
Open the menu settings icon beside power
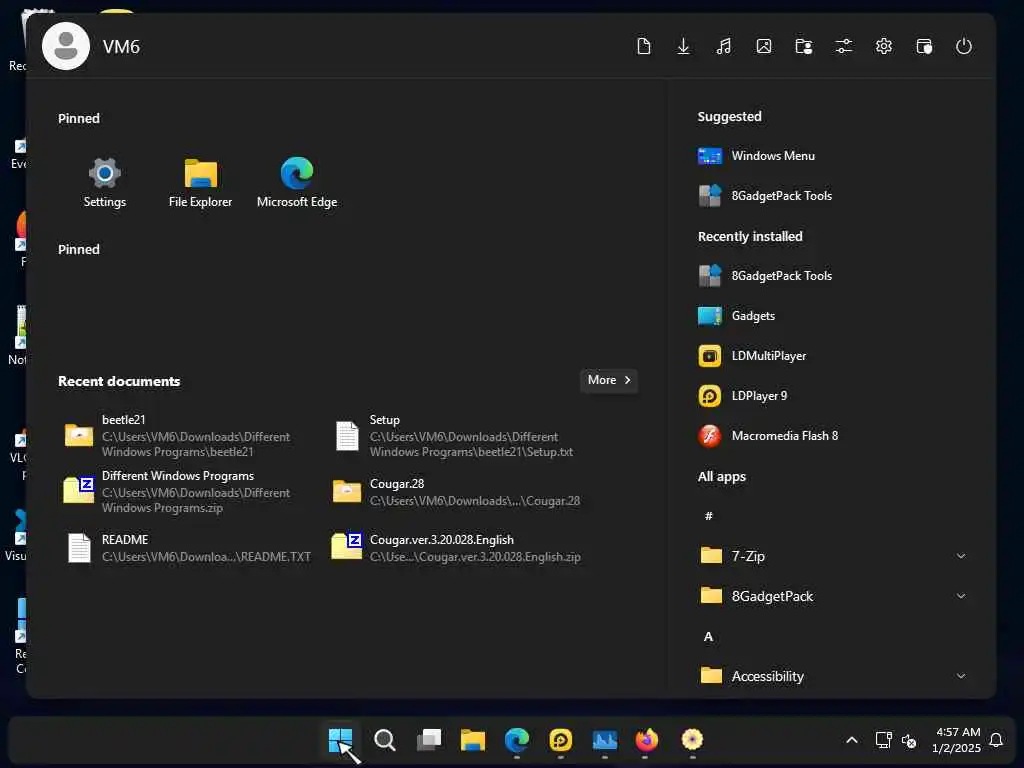pyautogui.click(x=924, y=46)
